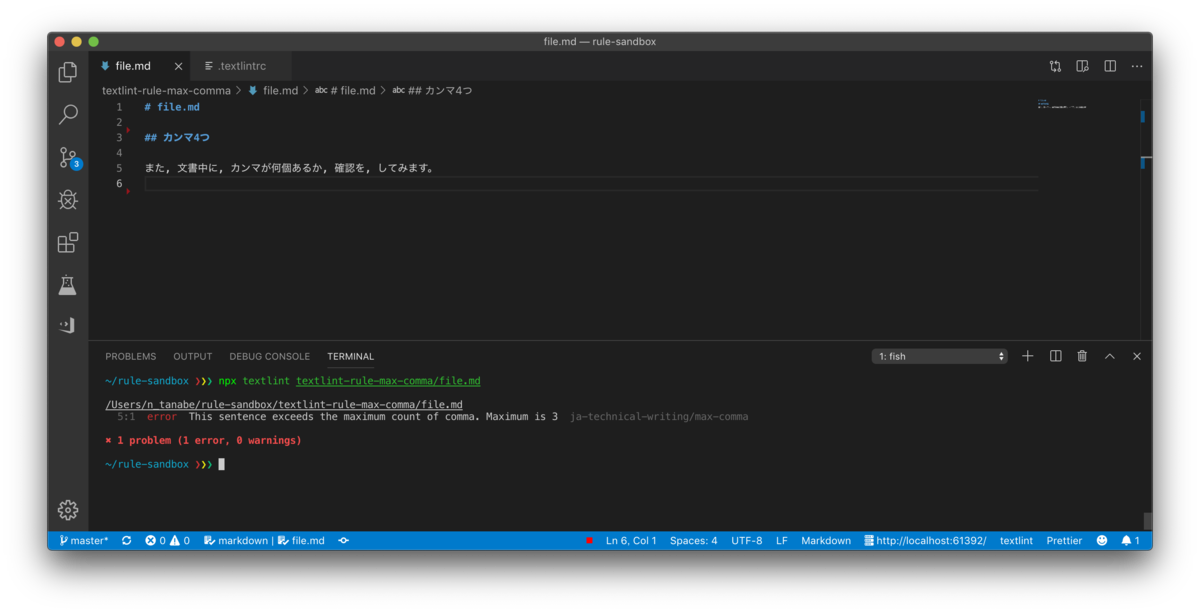Open editor More Actions ellipsis menu
1200x613 pixels.
click(1137, 66)
